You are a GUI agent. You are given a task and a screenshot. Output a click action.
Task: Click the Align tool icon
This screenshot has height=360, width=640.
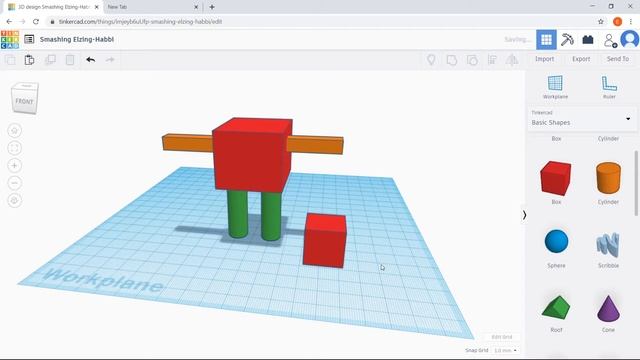coord(492,60)
